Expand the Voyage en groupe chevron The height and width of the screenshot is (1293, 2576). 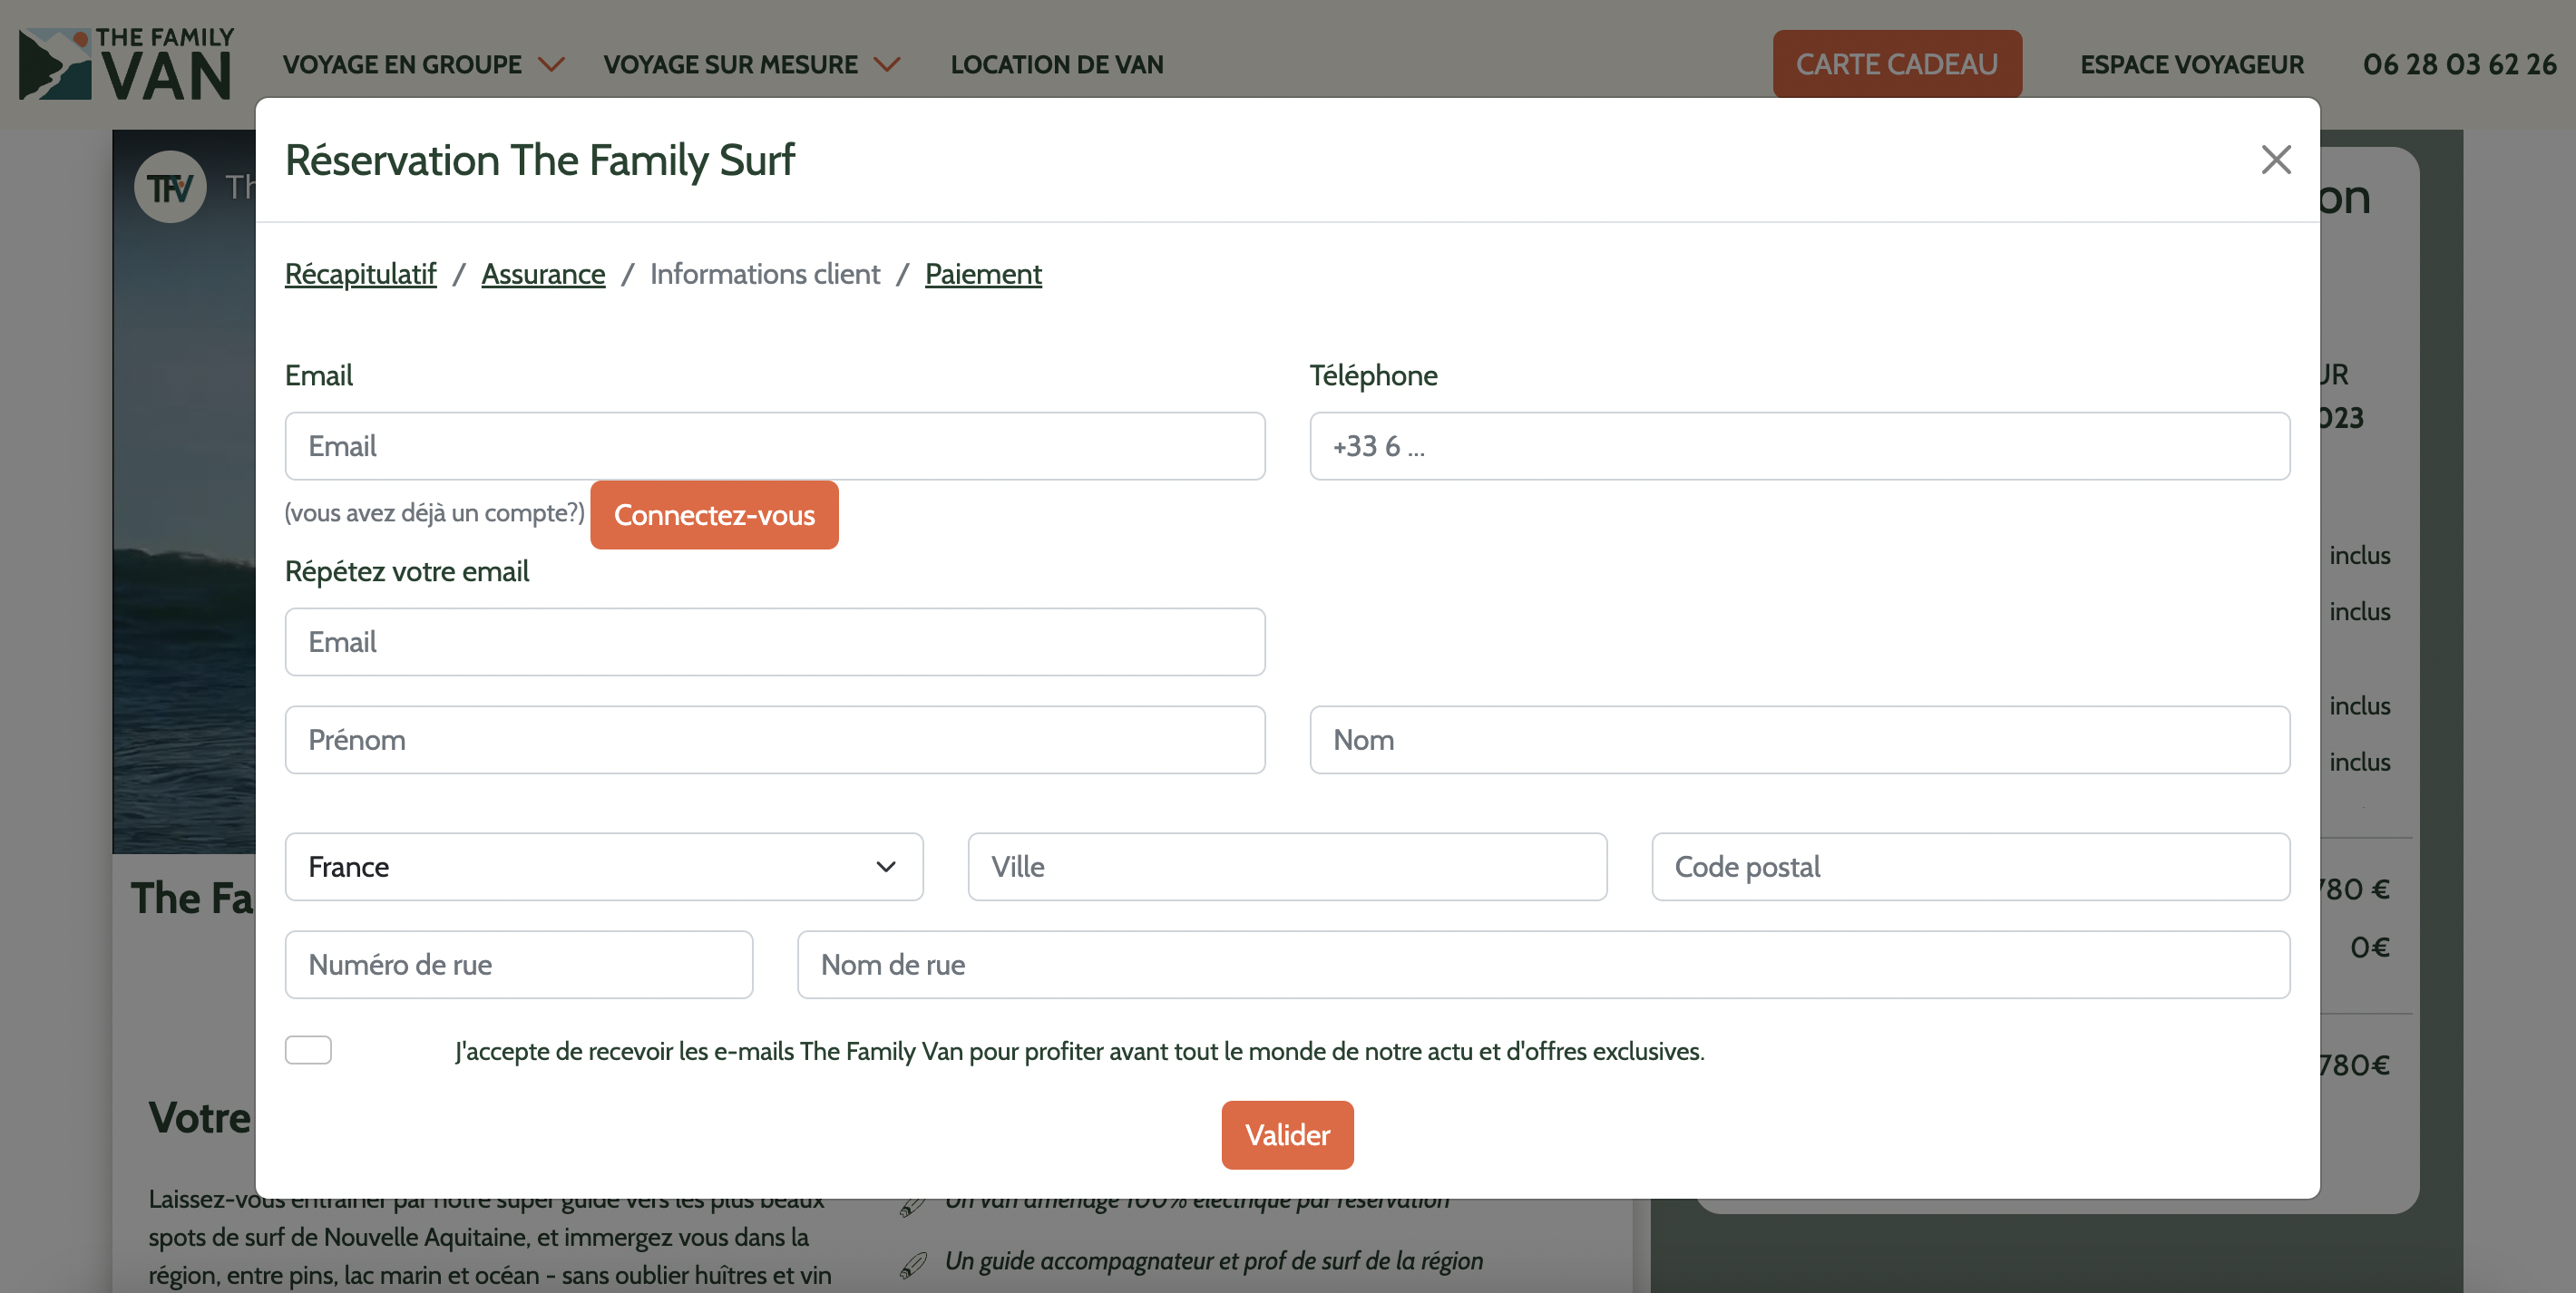pos(551,65)
